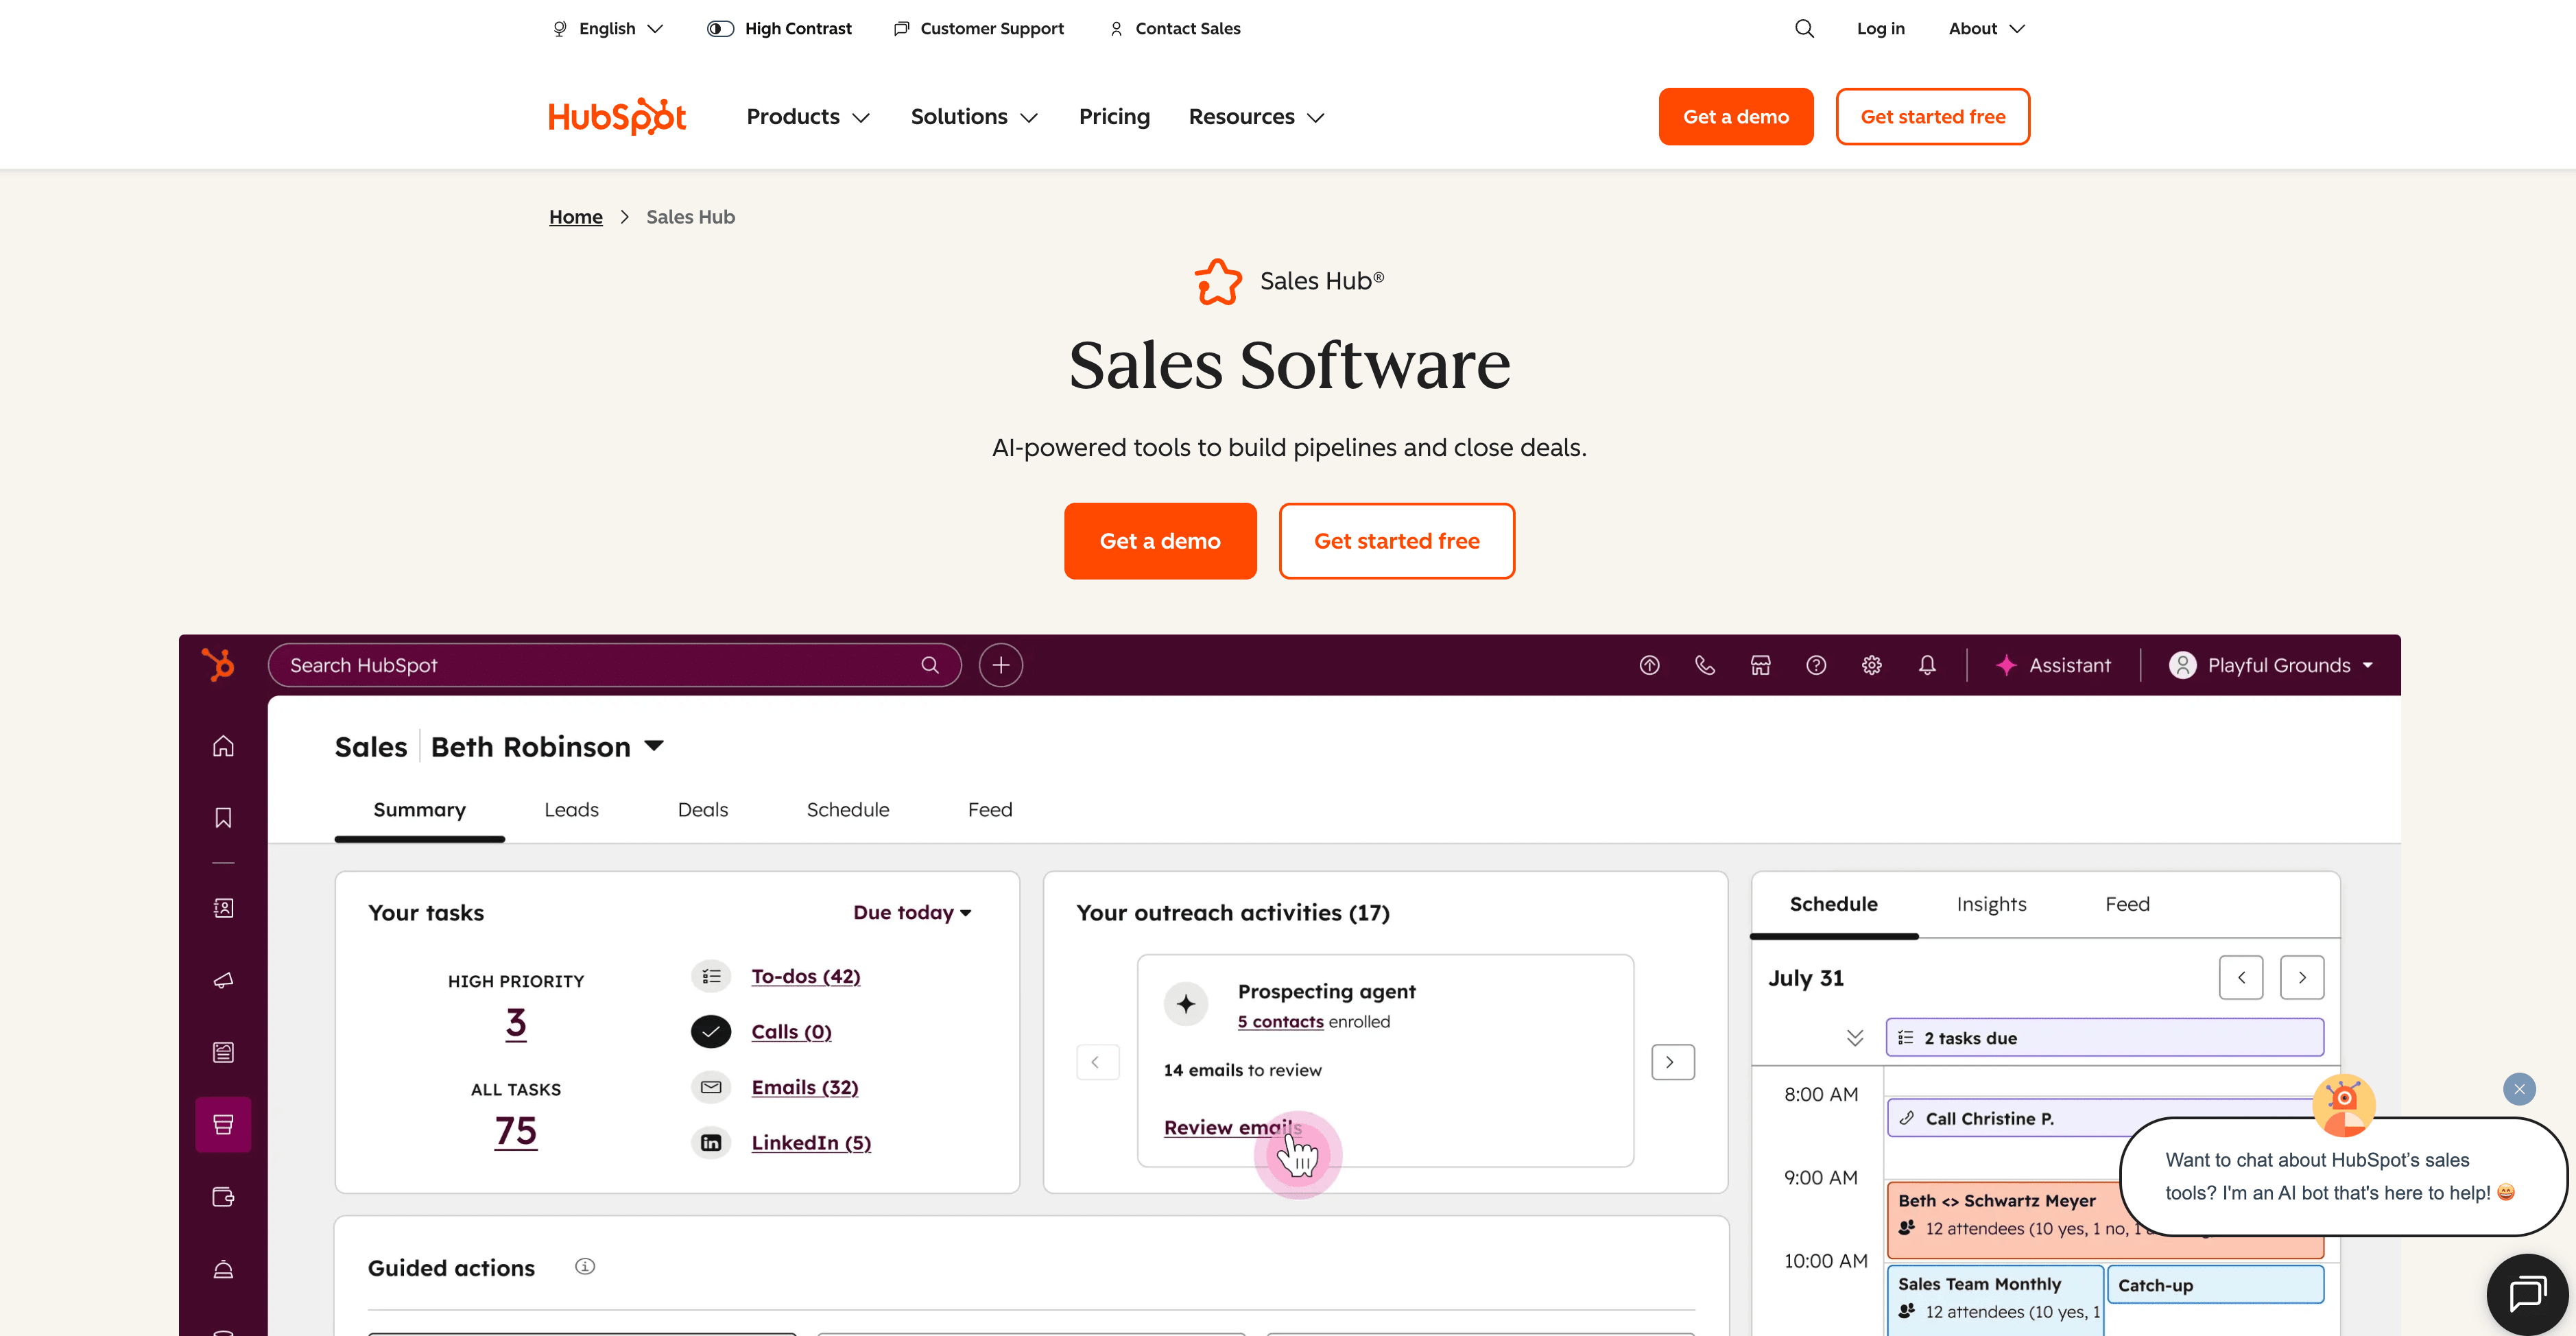Open the content newspaper icon in the sidebar
2576x1336 pixels.
[223, 1052]
